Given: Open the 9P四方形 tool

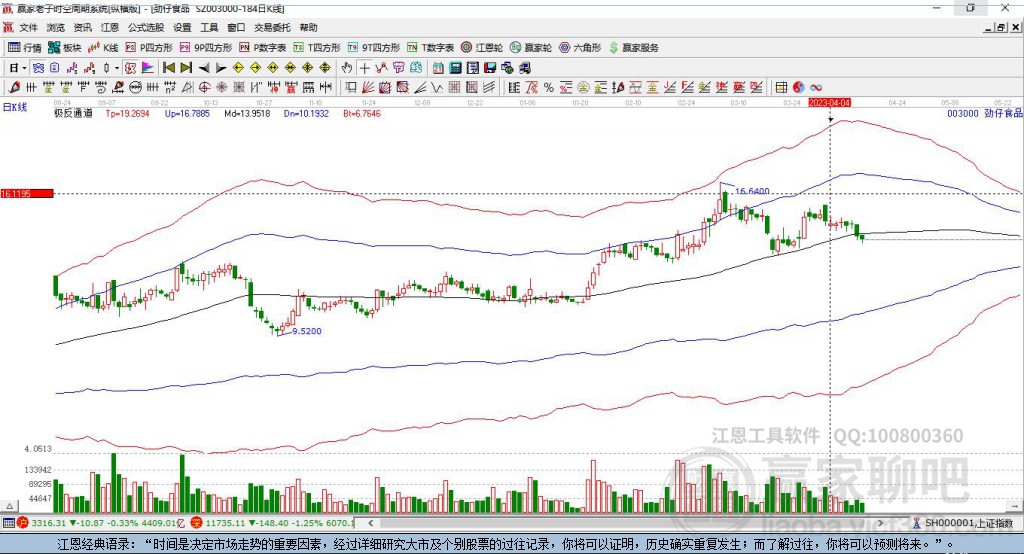Looking at the screenshot, I should click(x=206, y=48).
